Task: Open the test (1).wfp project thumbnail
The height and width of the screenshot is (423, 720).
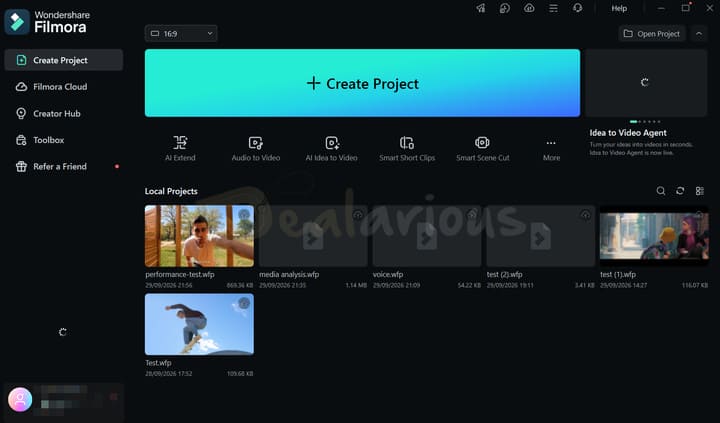Action: coord(654,236)
